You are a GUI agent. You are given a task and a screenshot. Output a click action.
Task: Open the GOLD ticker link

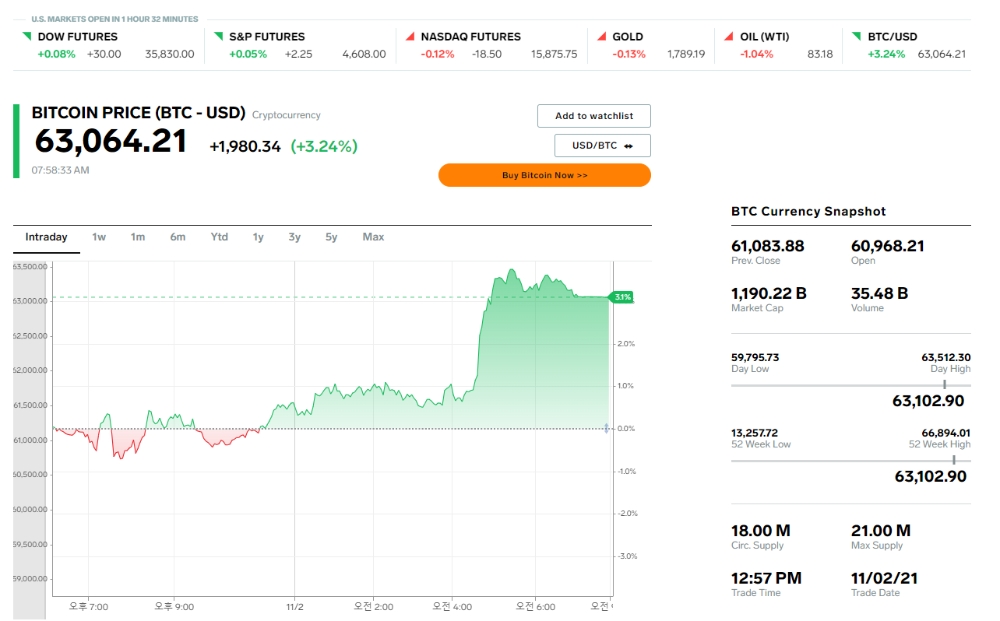(x=628, y=36)
